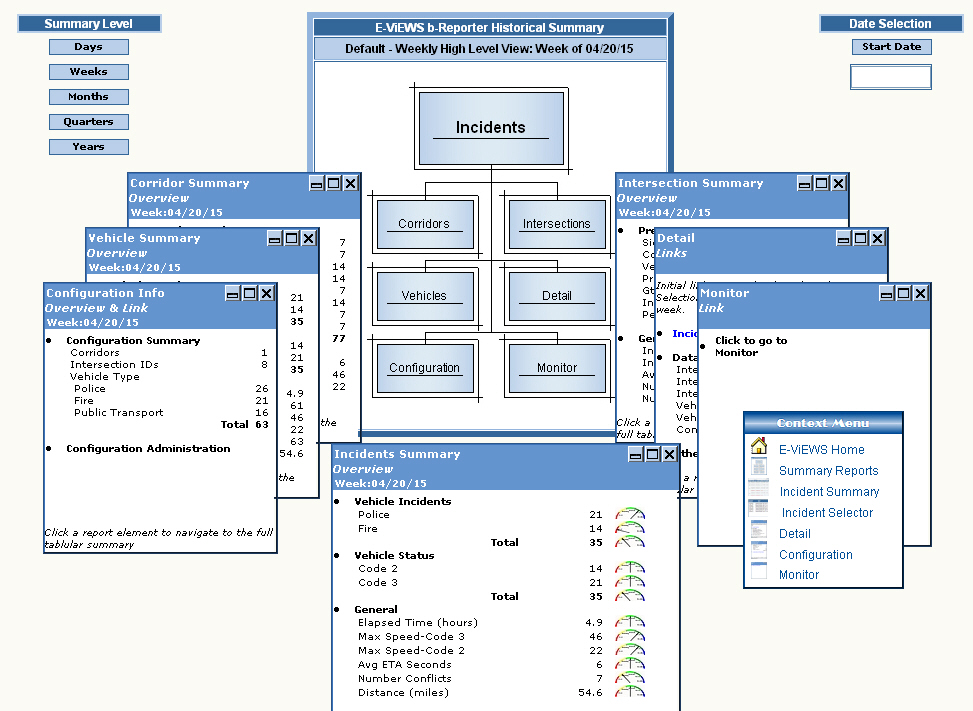Click the Start Date input field

890,77
